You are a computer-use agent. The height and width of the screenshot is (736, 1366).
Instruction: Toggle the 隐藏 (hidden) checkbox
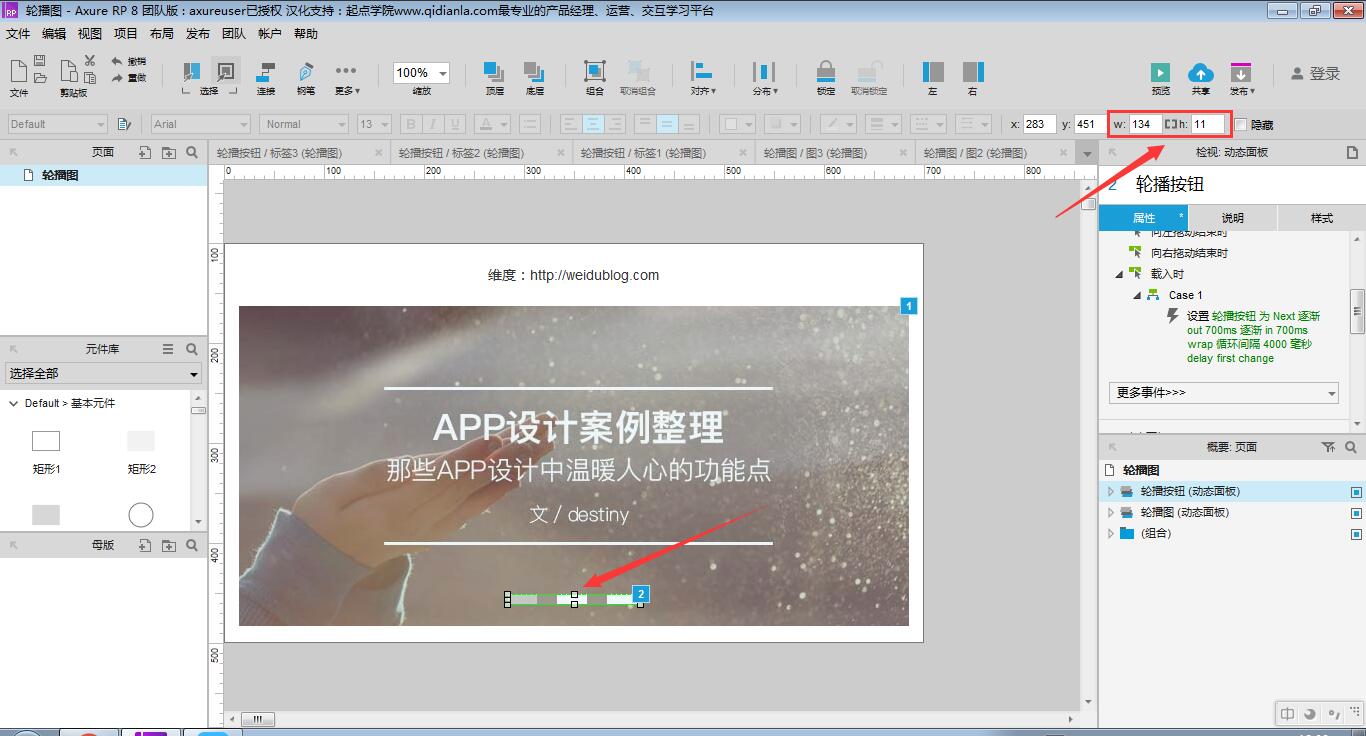(x=1241, y=124)
